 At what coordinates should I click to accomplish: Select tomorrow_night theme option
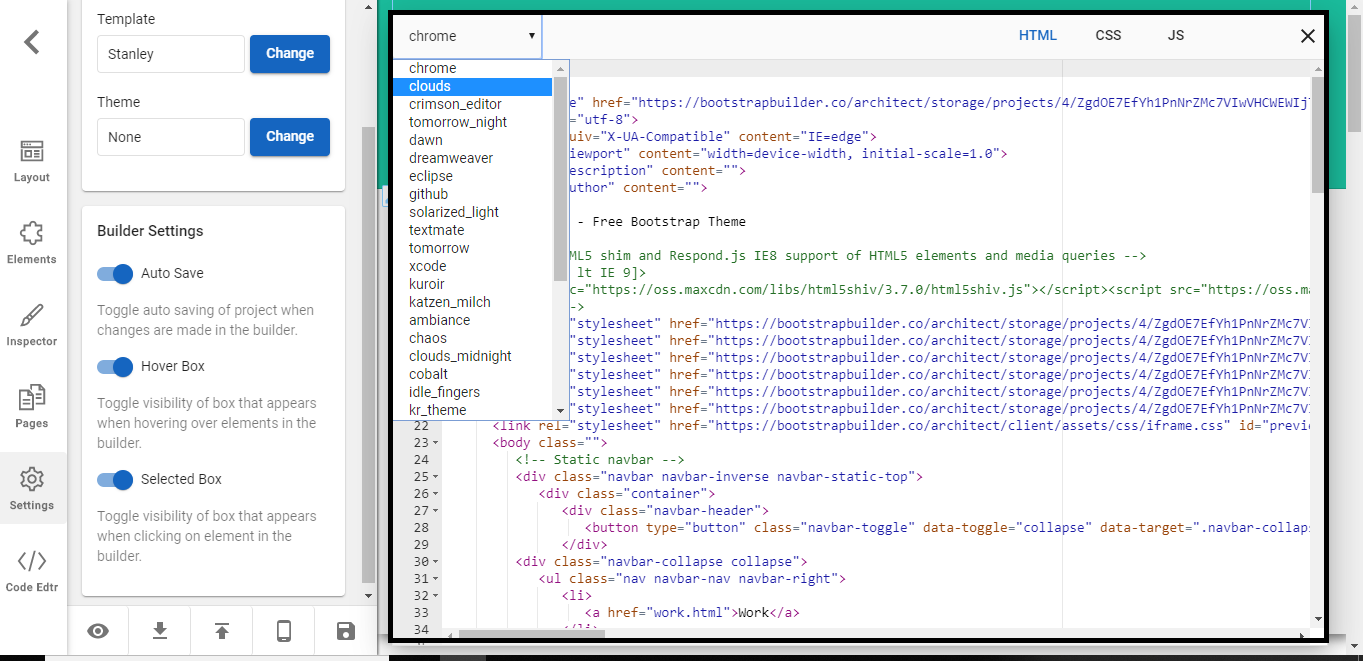(x=472, y=122)
